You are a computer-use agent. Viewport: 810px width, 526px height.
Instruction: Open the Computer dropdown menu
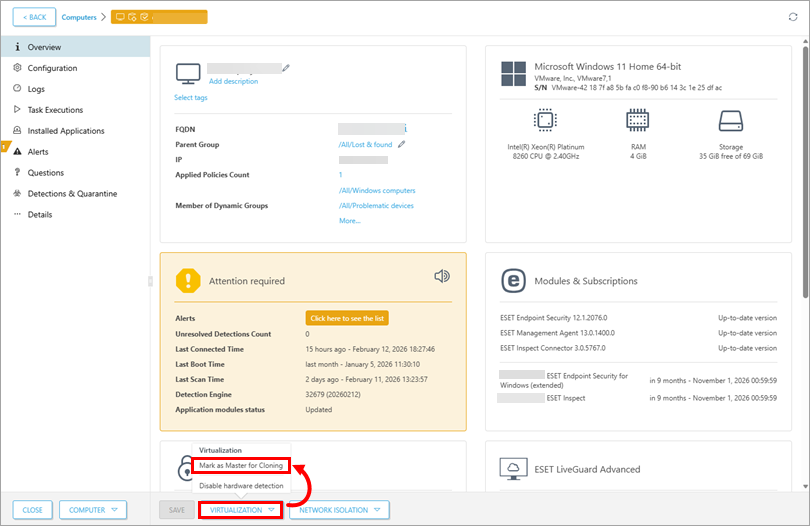(x=93, y=510)
